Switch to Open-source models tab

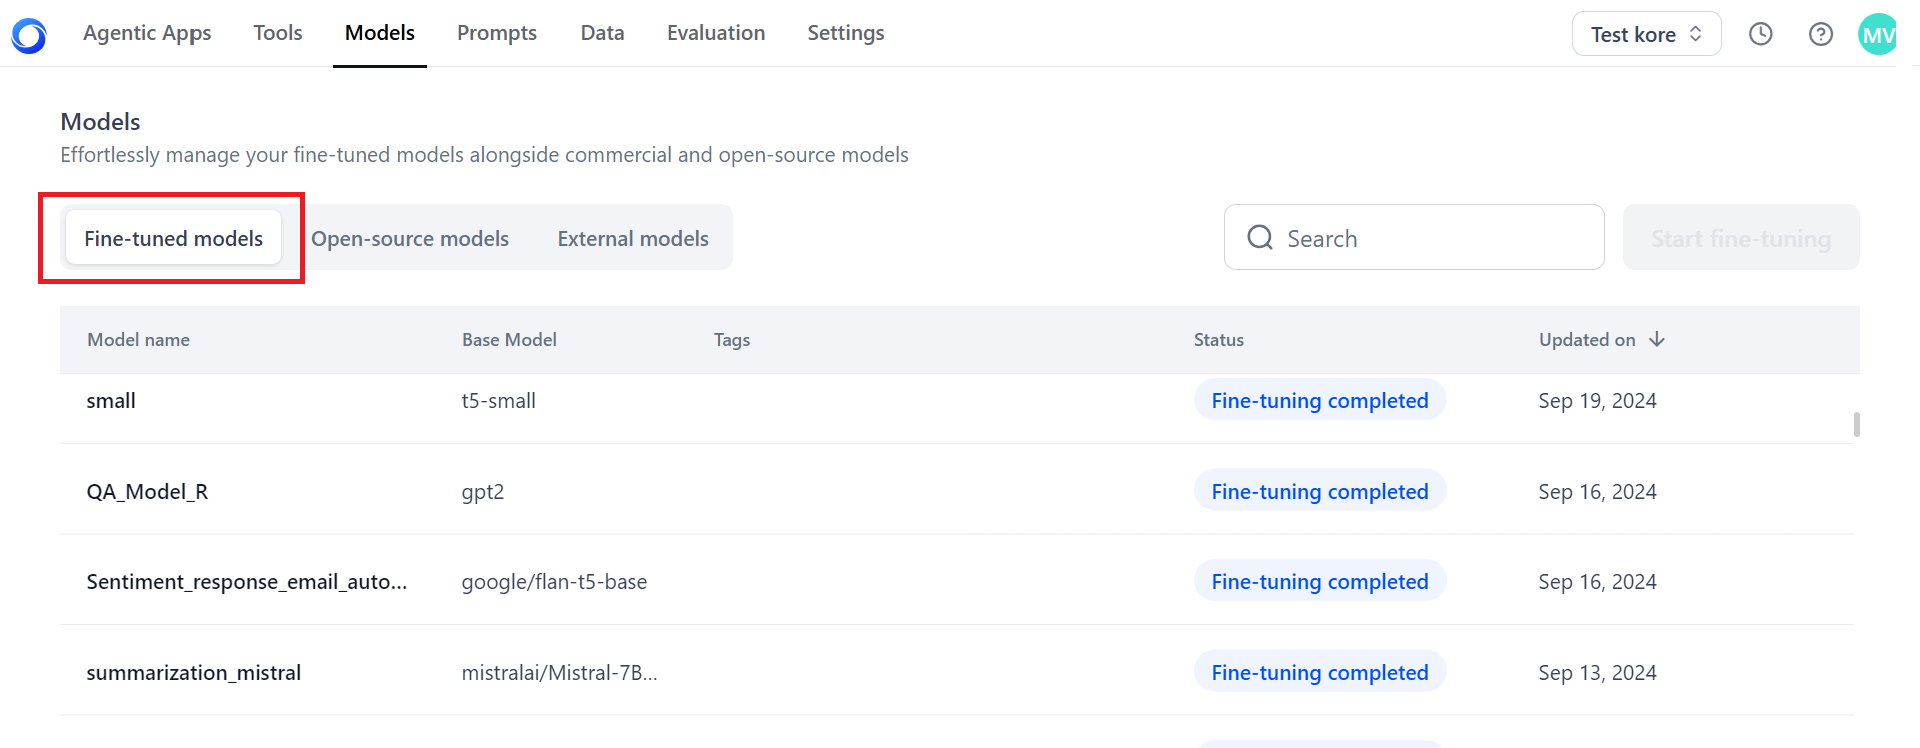(x=410, y=238)
